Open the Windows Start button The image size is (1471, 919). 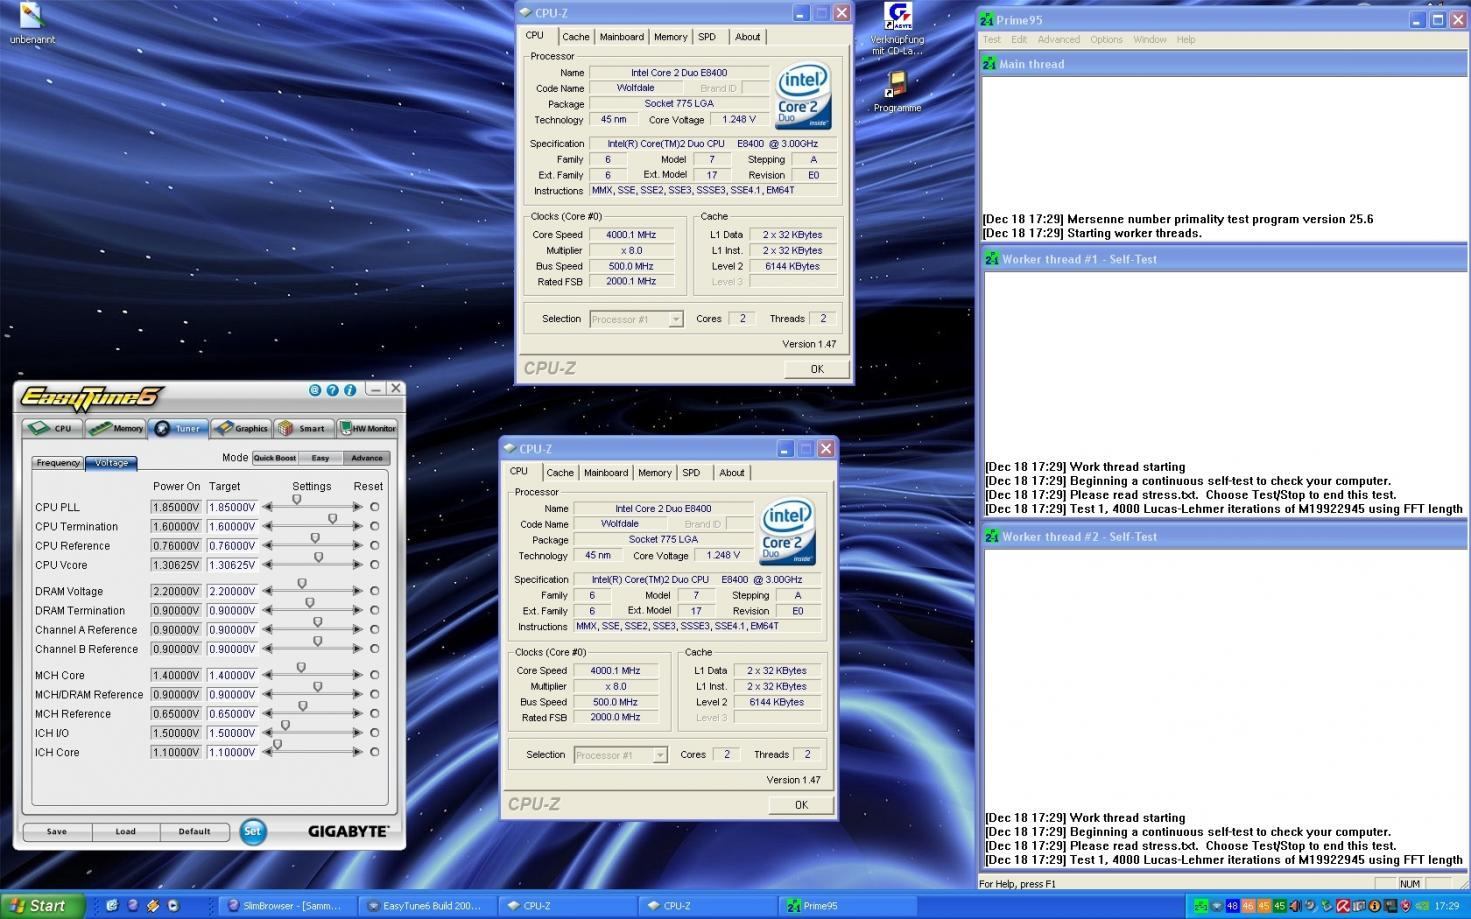pyautogui.click(x=40, y=906)
